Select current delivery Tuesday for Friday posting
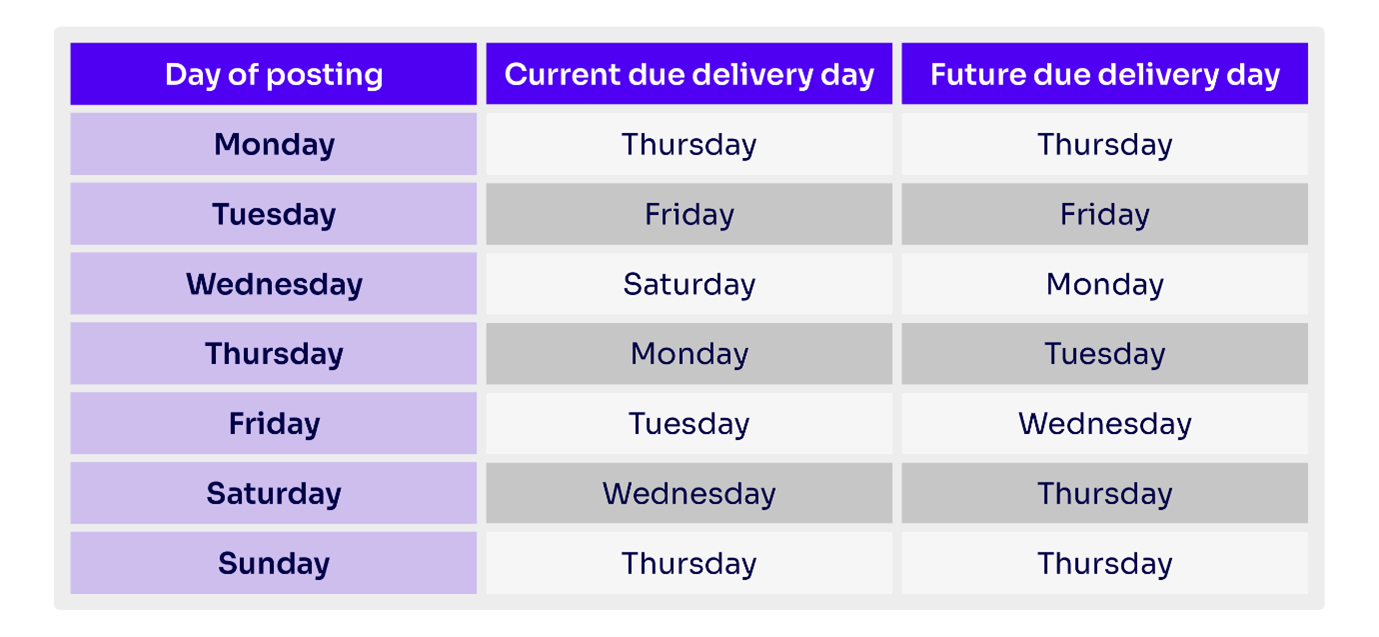This screenshot has height=637, width=1379. click(689, 423)
